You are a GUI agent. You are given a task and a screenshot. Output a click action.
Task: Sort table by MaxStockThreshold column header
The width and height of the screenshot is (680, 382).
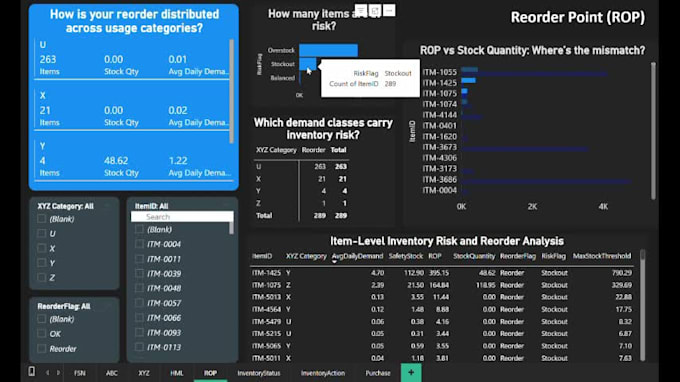602,256
